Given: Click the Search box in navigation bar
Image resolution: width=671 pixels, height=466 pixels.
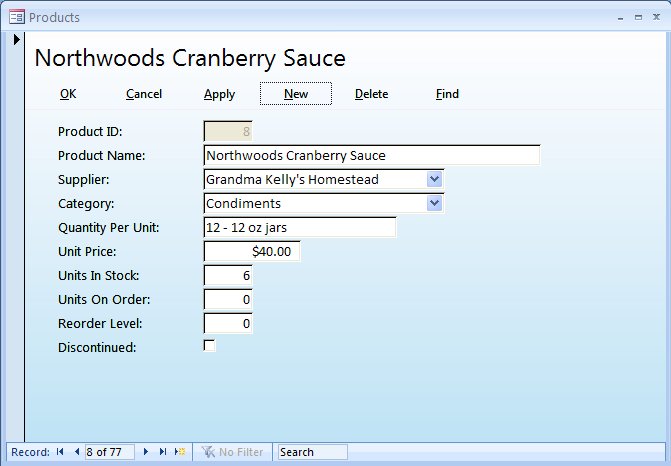Looking at the screenshot, I should point(313,452).
